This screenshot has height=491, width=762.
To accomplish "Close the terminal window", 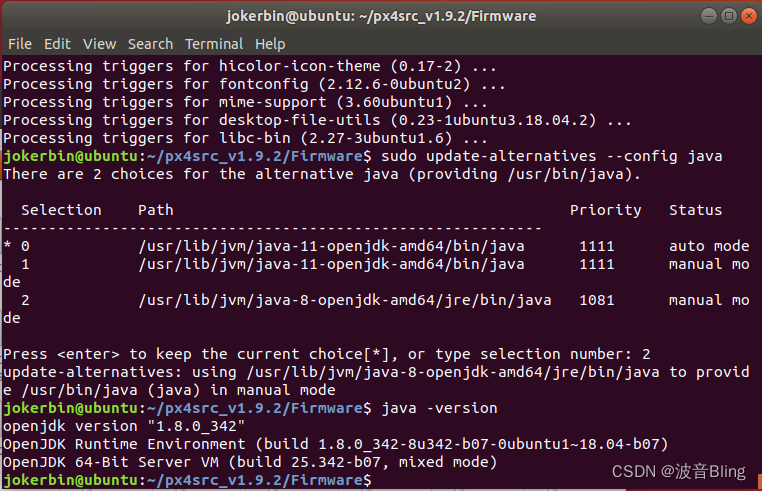I will [749, 16].
